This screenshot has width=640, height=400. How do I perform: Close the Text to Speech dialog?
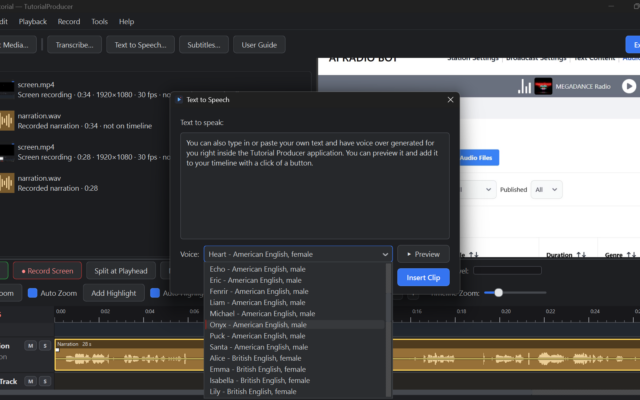(x=450, y=100)
